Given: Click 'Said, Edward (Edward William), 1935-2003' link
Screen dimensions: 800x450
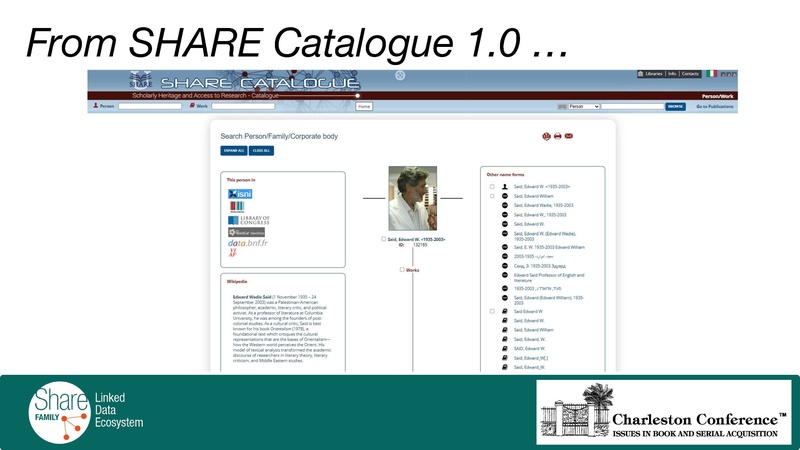Looking at the screenshot, I should pyautogui.click(x=548, y=300).
